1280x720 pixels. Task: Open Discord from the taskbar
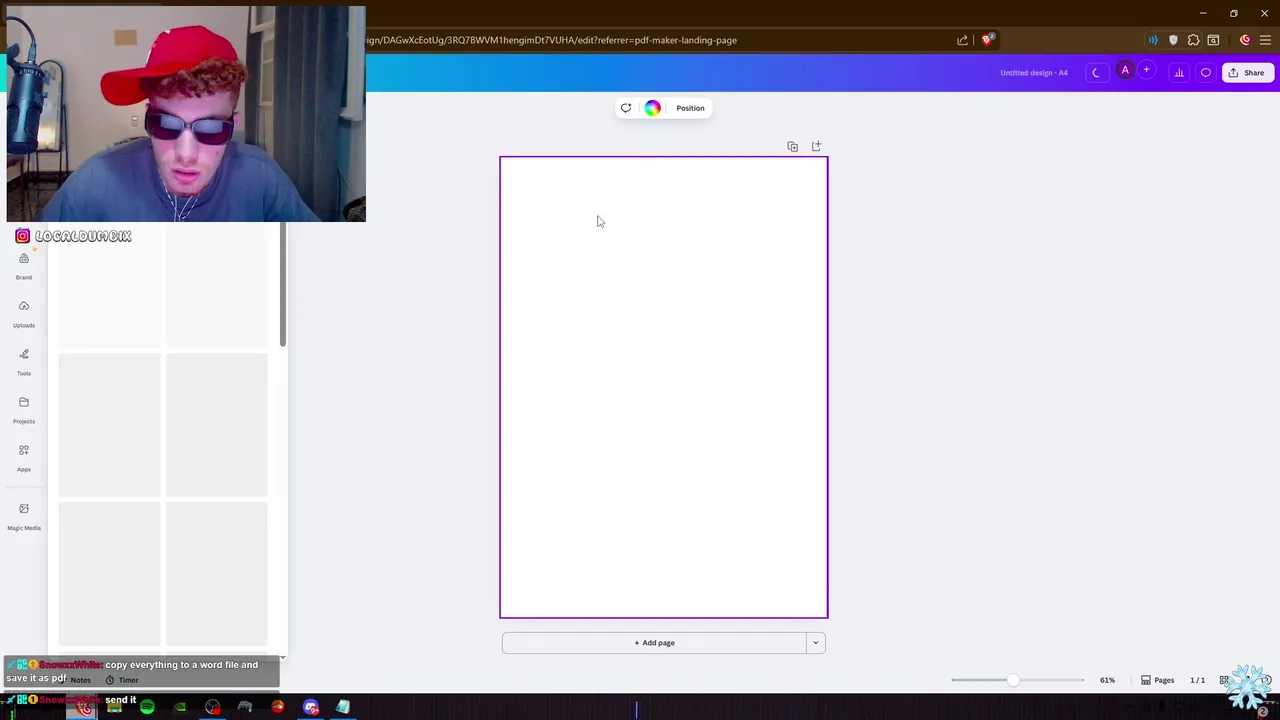coord(311,708)
